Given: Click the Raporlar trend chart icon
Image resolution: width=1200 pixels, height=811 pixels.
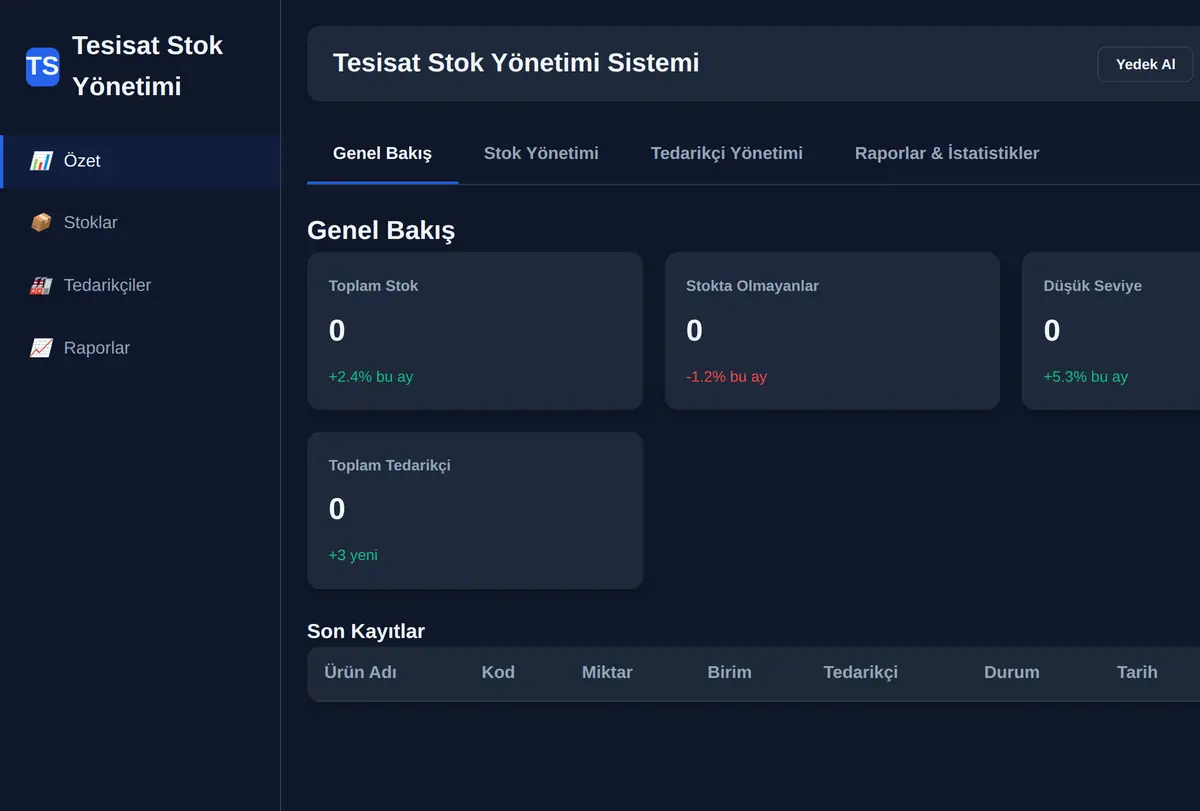Looking at the screenshot, I should pos(41,348).
